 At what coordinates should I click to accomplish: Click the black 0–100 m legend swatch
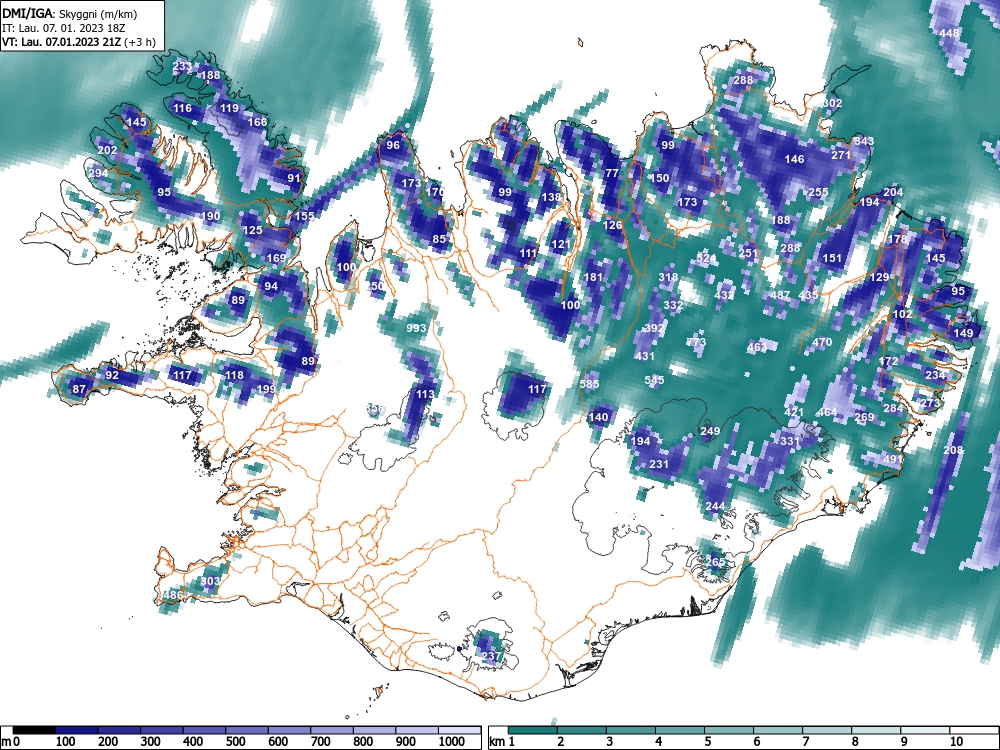(x=34, y=730)
